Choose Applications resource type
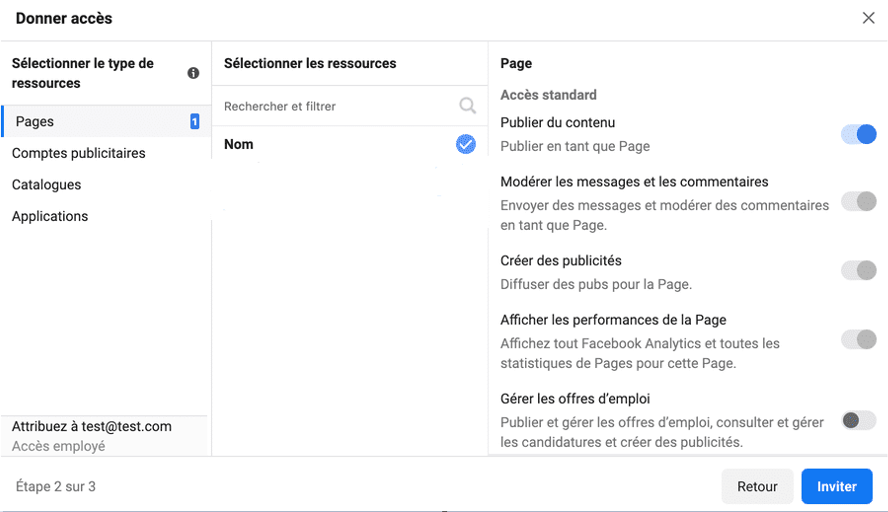Viewport: 888px width, 512px height. point(50,216)
